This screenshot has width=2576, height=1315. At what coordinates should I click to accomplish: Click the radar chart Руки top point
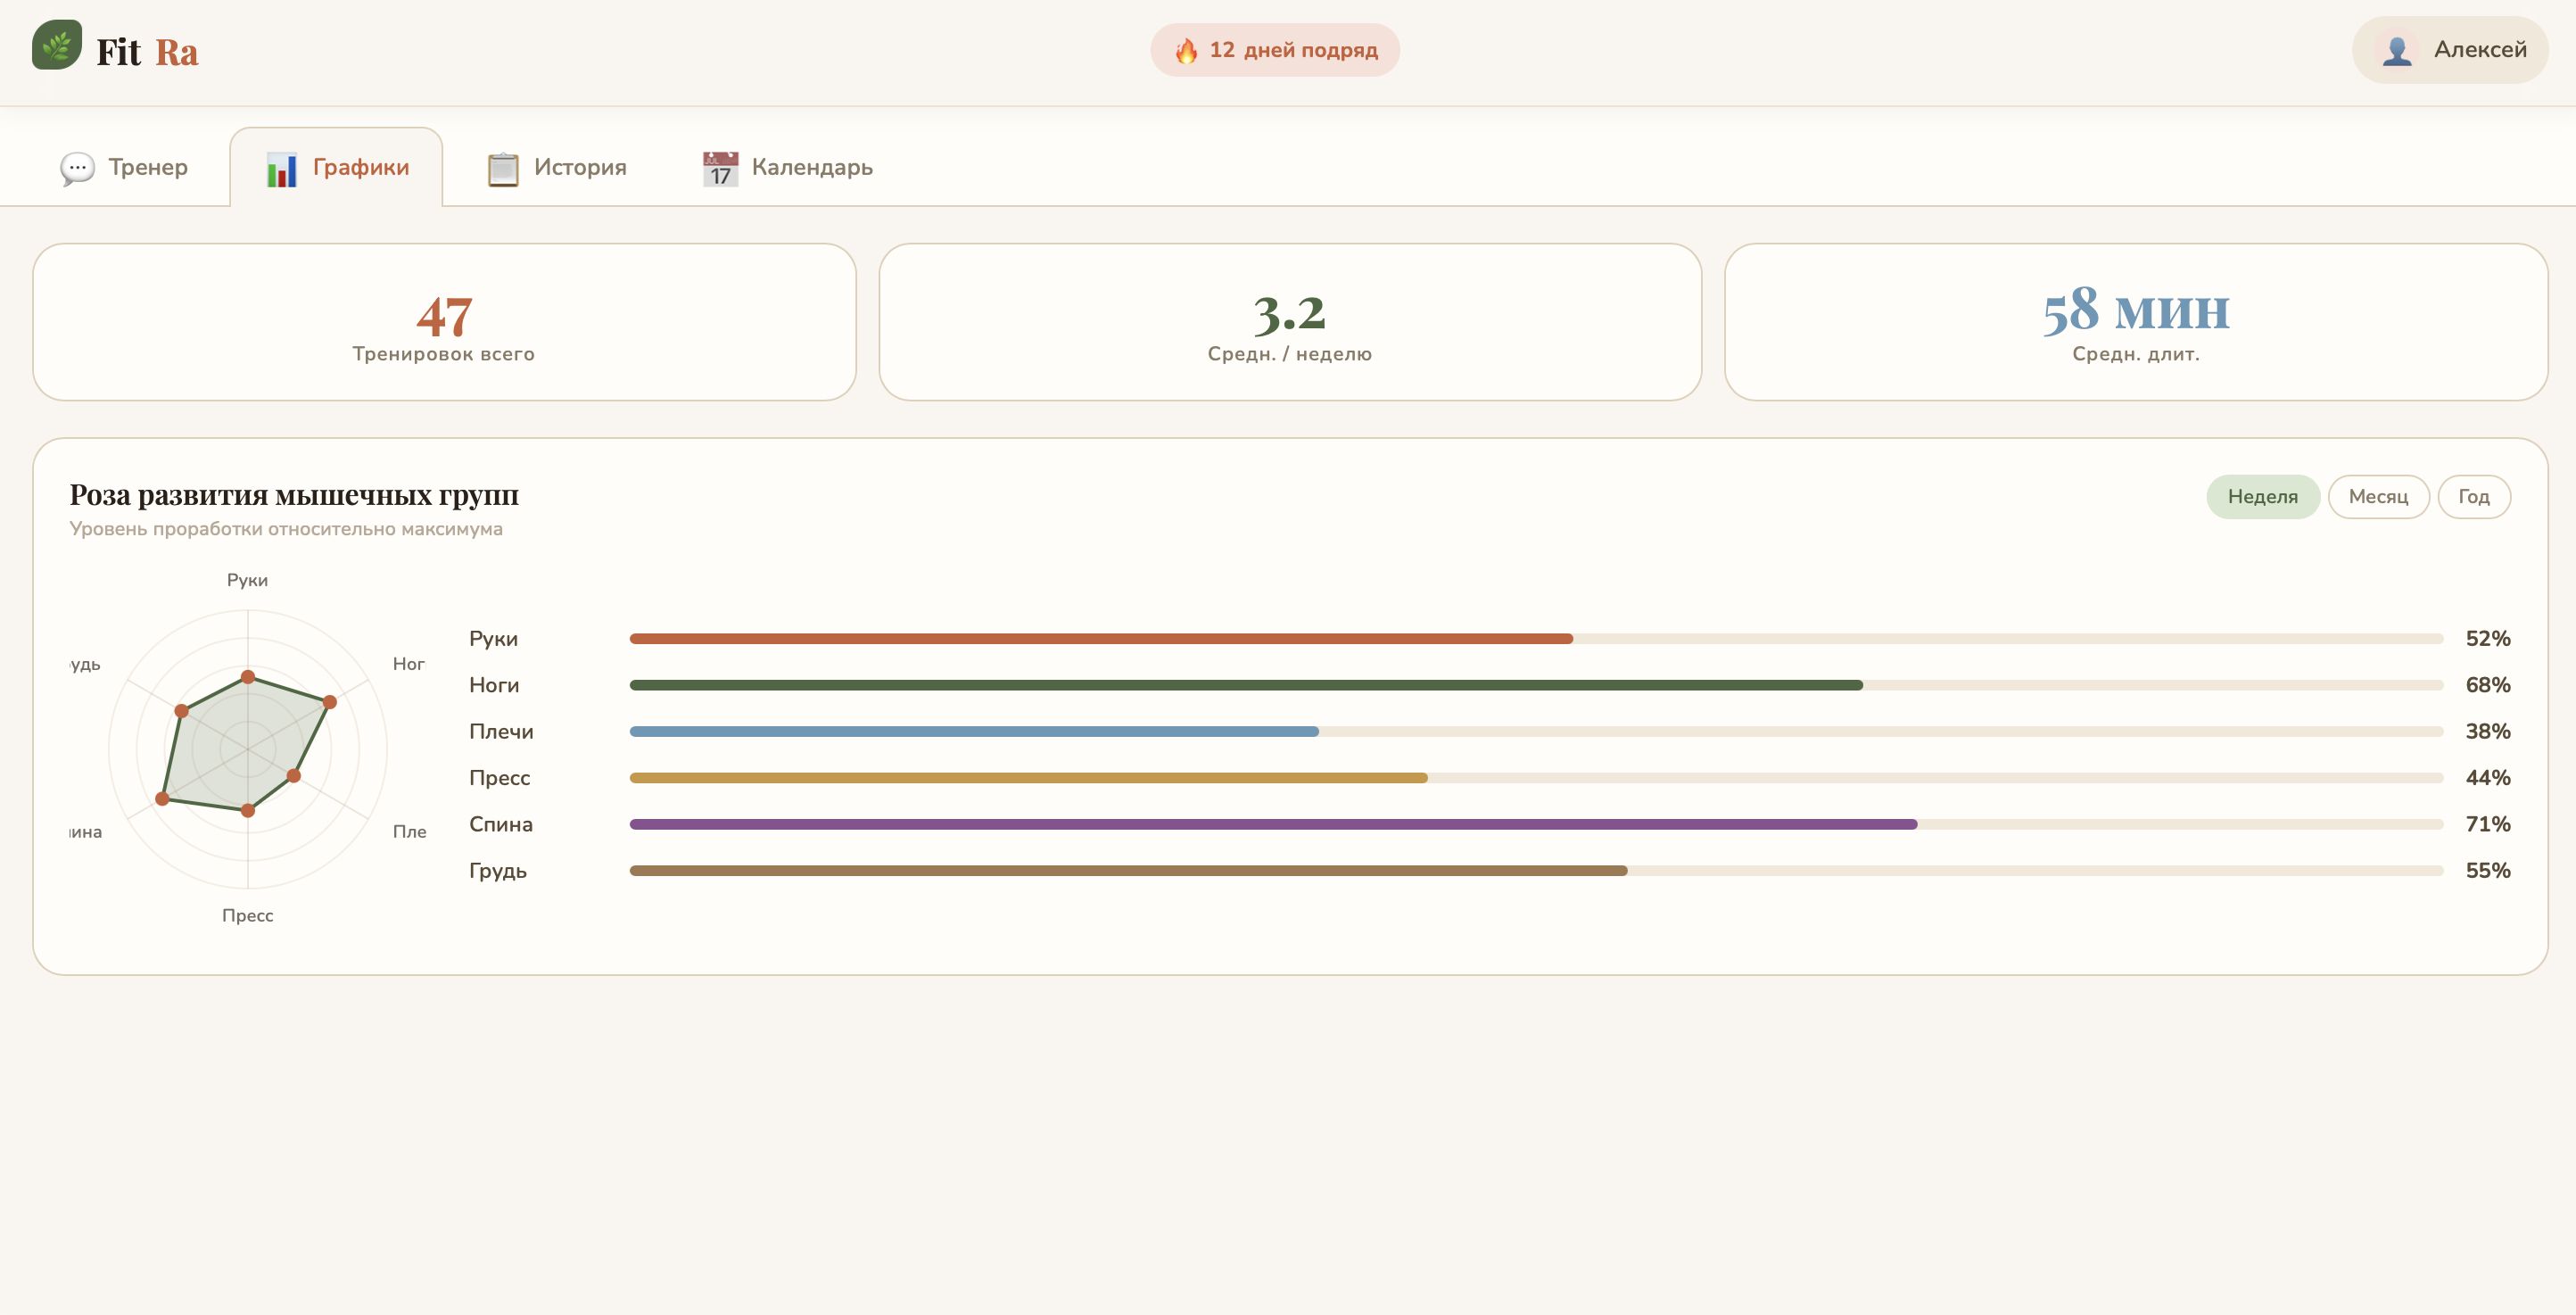(x=248, y=677)
